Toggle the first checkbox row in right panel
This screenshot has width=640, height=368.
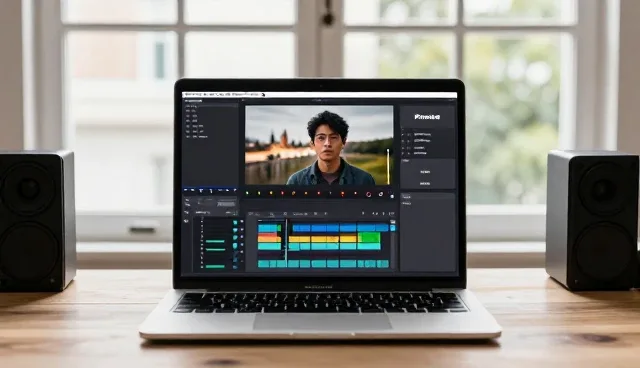tap(417, 134)
